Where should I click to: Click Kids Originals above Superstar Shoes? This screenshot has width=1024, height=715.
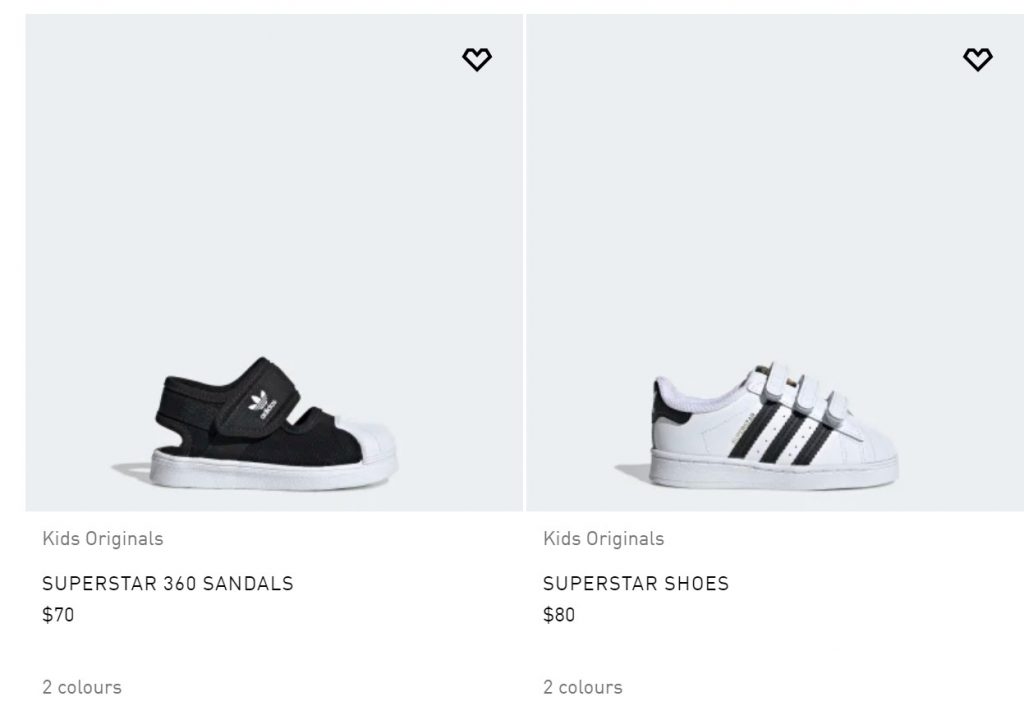[604, 539]
